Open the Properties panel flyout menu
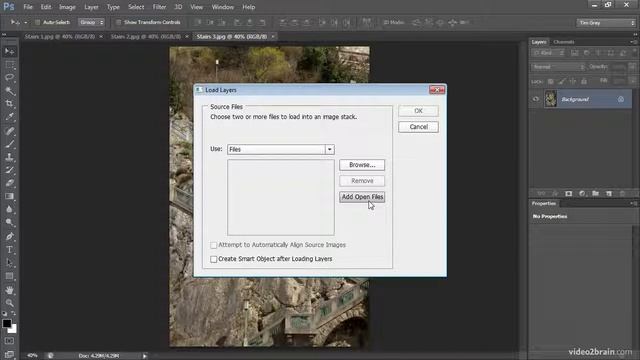Screen dimensions: 640x360 coord(633,203)
